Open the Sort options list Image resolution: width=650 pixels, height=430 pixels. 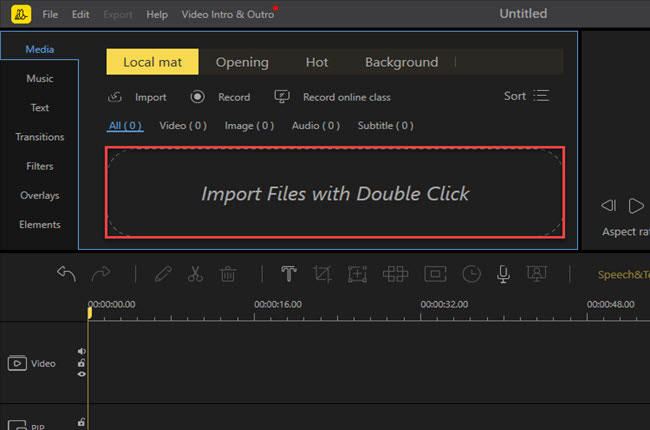pos(527,96)
